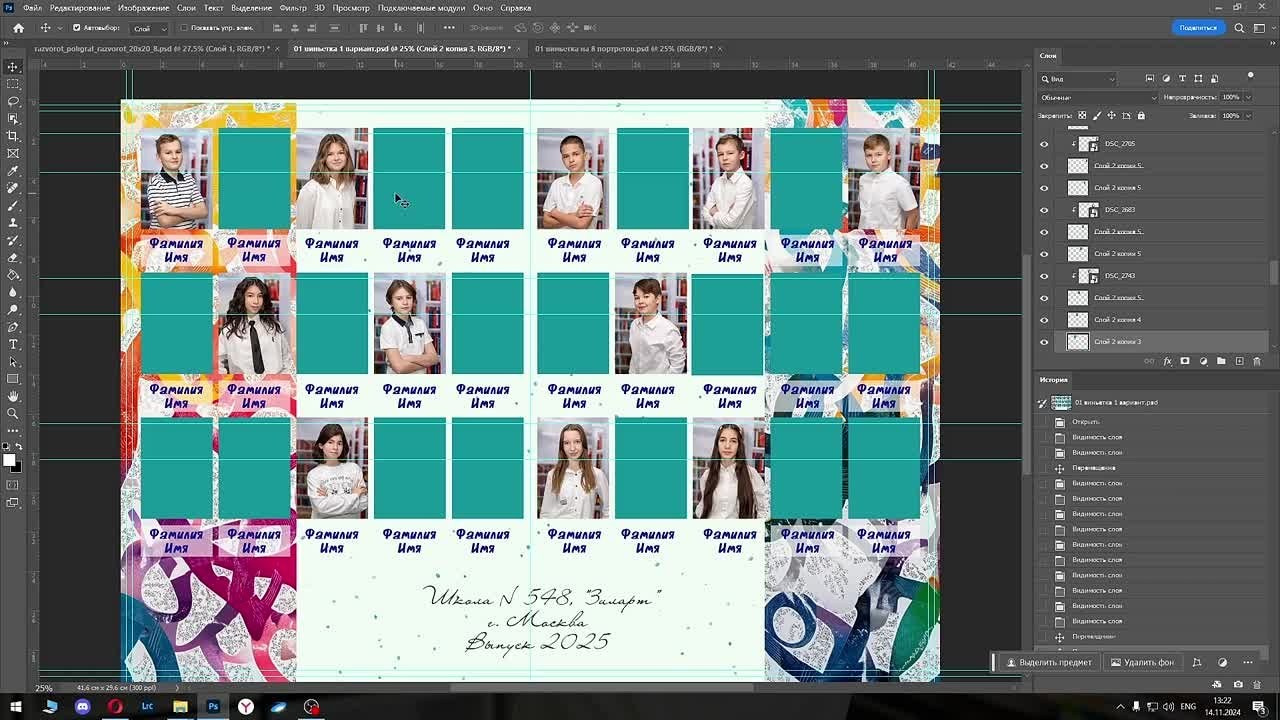Pick the Eyedropper tool
Image resolution: width=1280 pixels, height=720 pixels.
13,171
